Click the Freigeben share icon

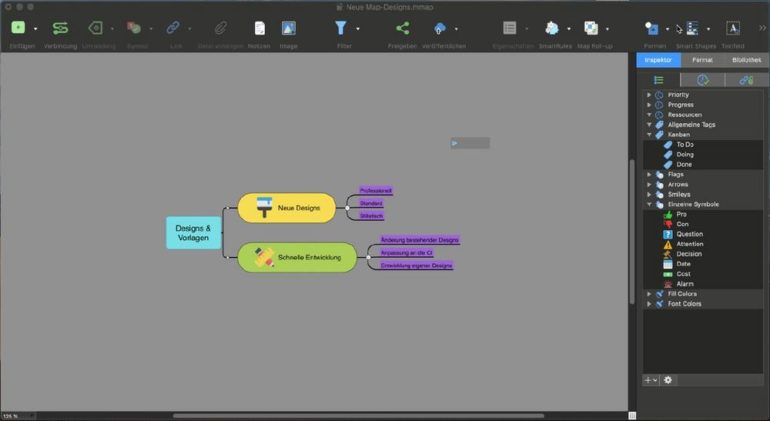click(401, 28)
